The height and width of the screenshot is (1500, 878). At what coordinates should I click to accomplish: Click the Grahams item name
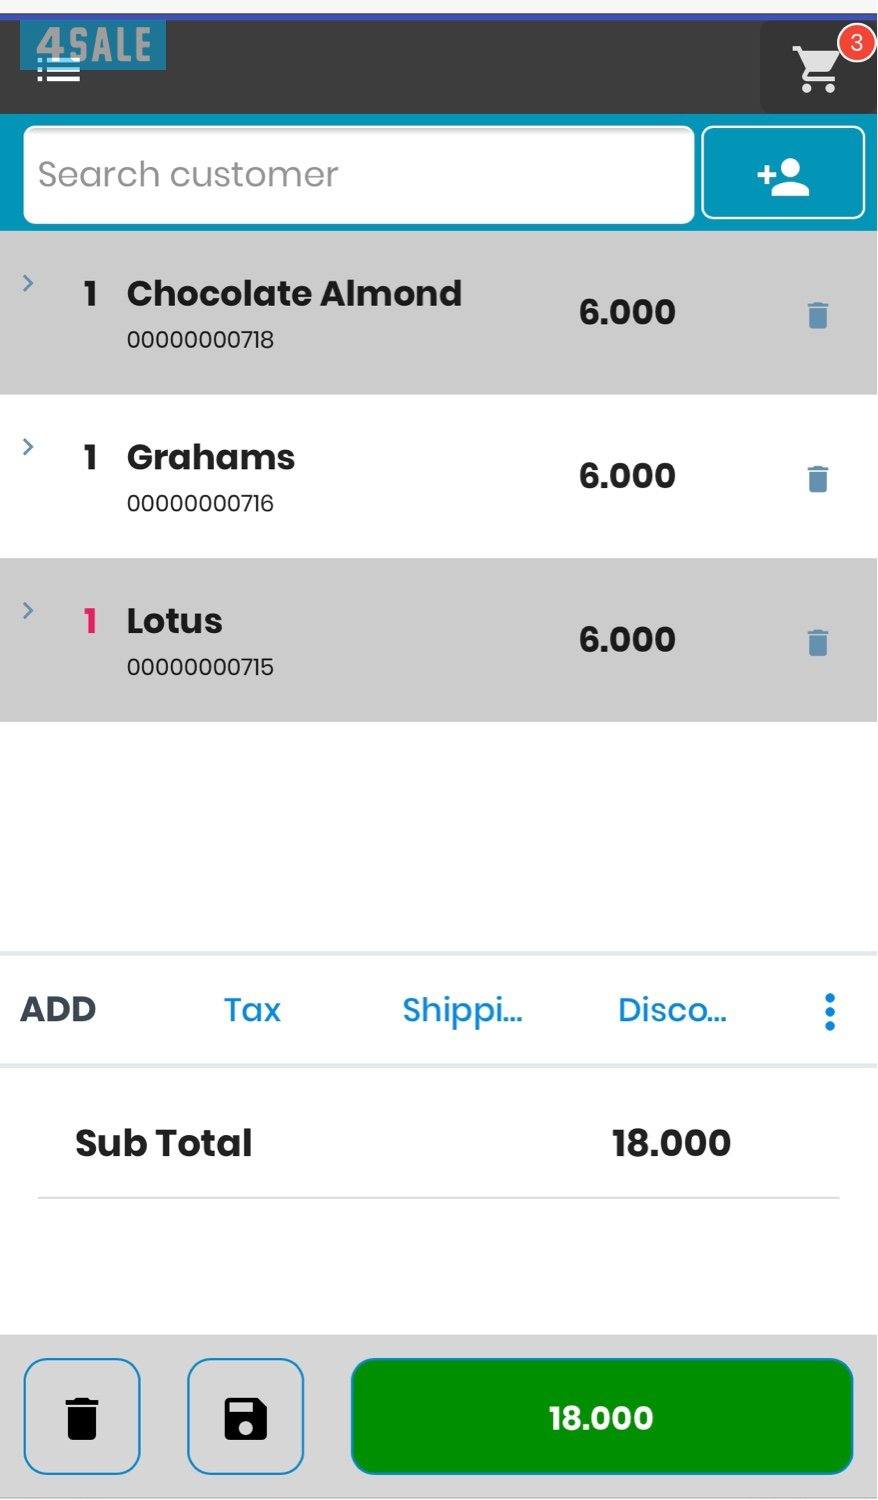[x=211, y=457]
